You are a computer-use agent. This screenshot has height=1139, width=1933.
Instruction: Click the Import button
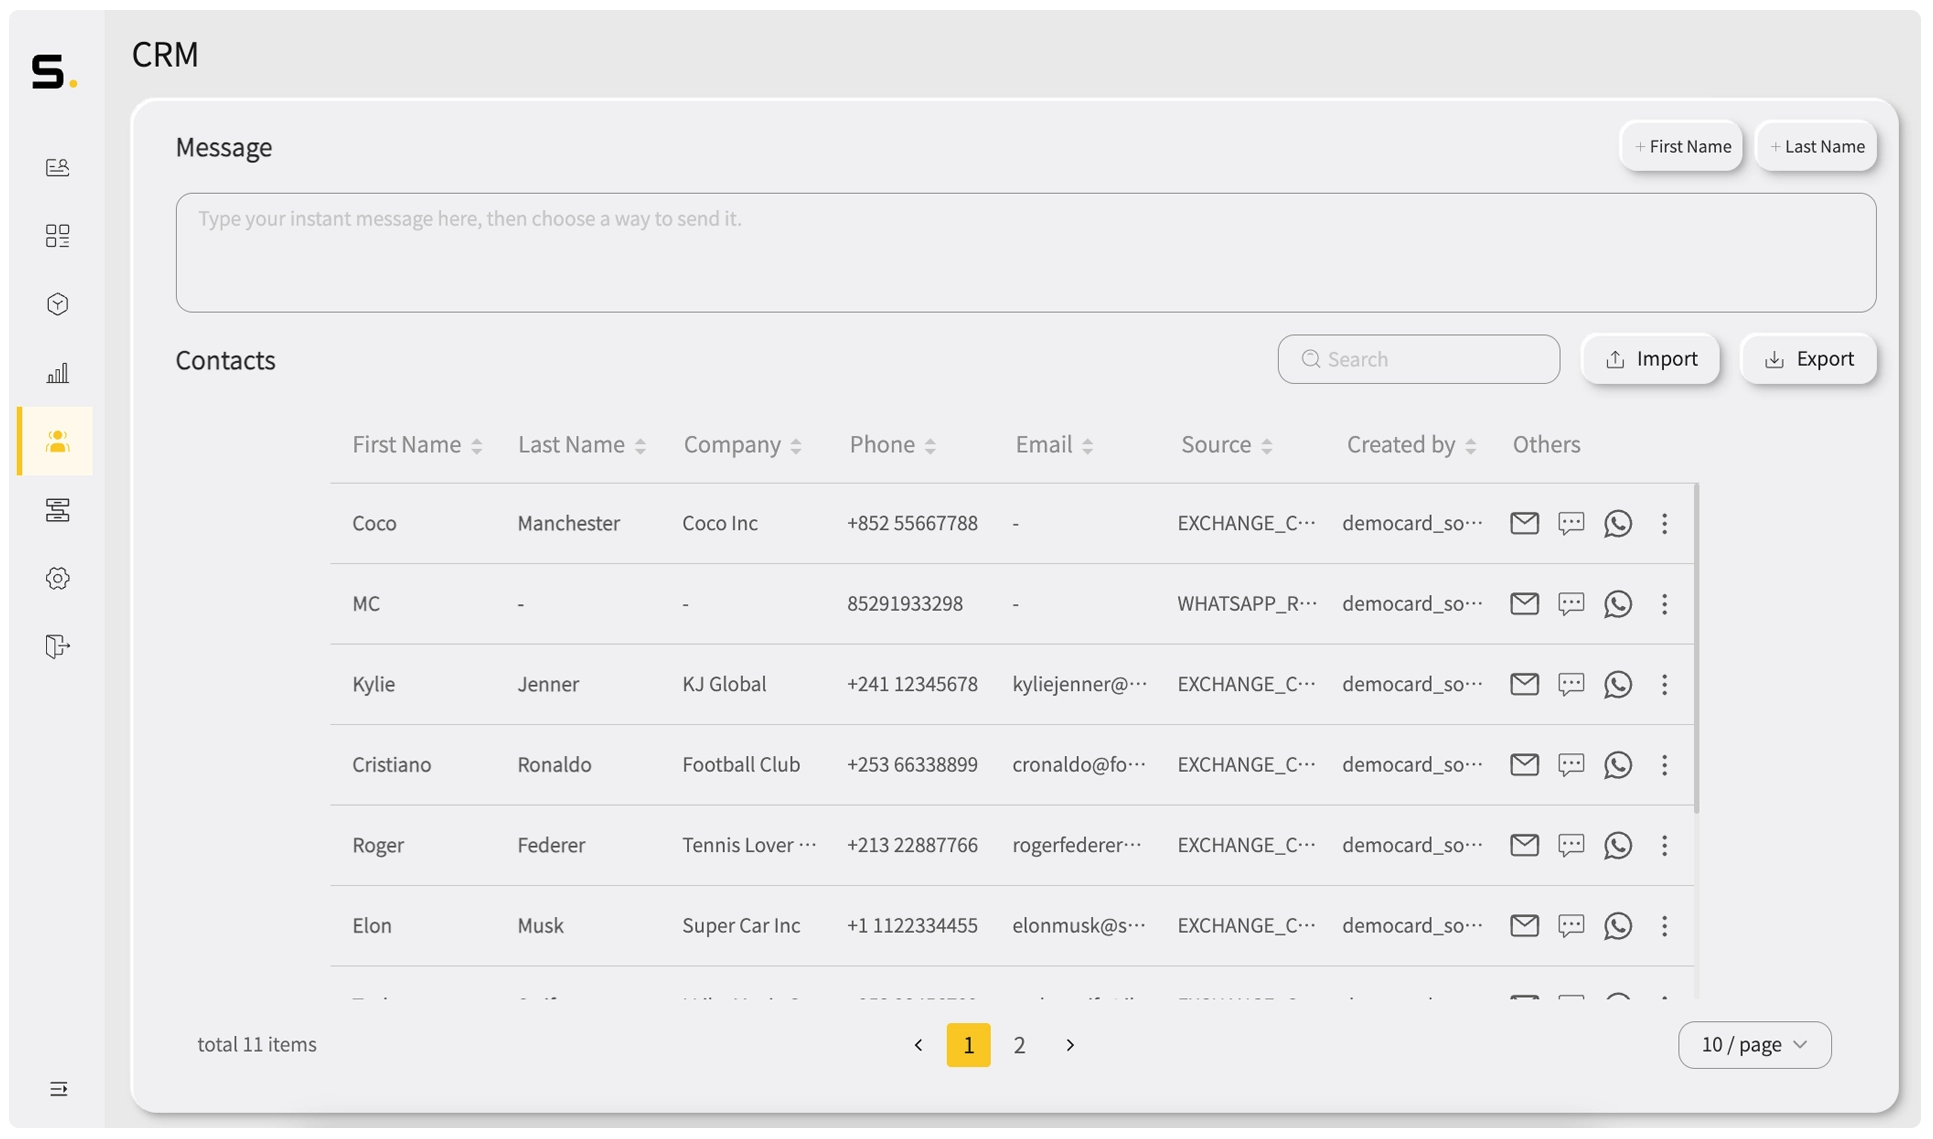point(1650,358)
